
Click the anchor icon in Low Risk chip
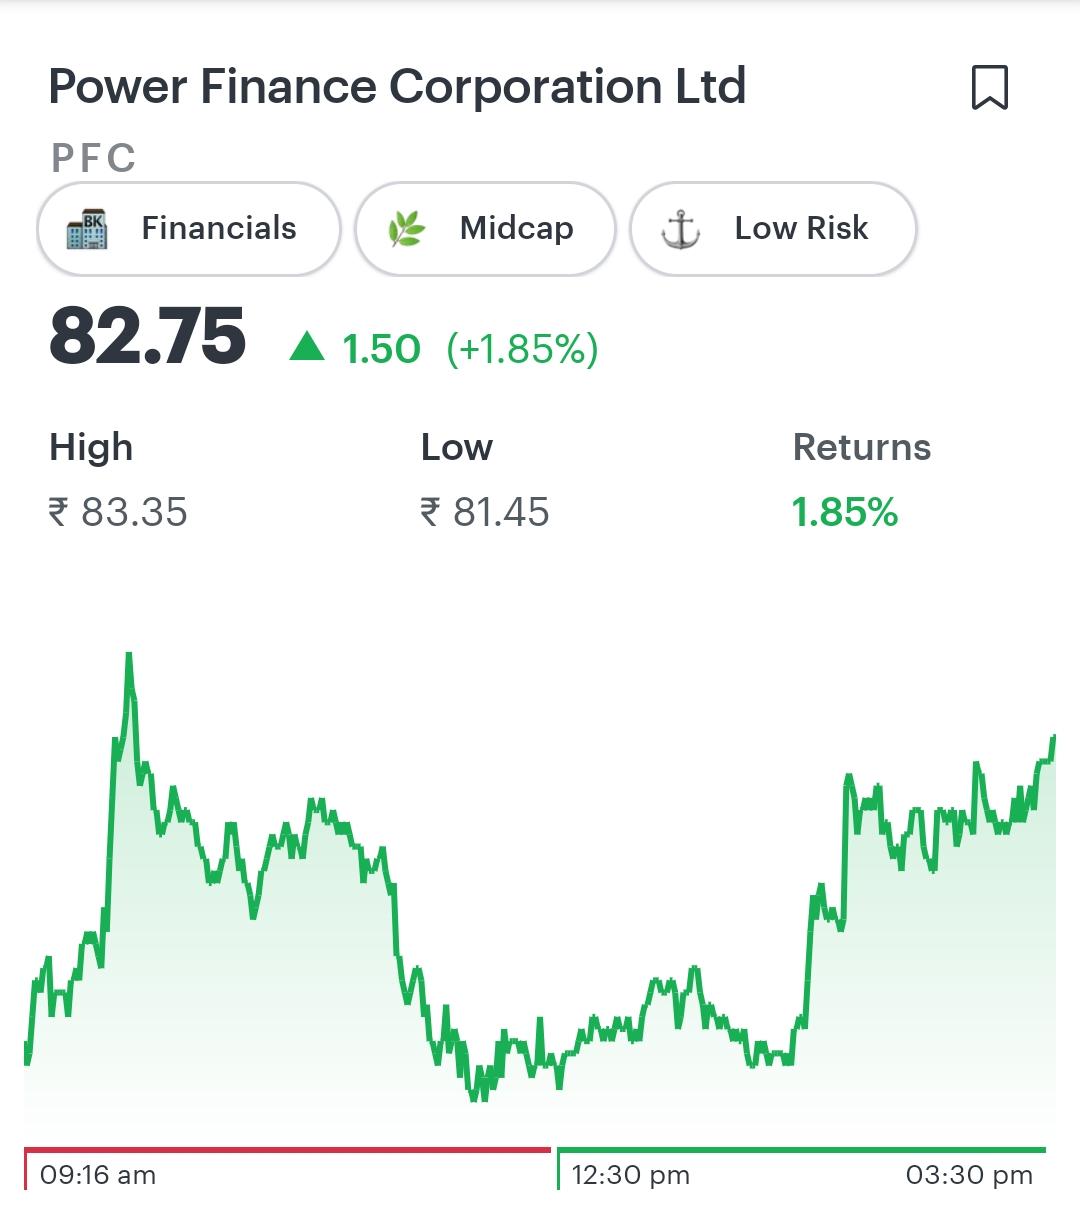(681, 229)
